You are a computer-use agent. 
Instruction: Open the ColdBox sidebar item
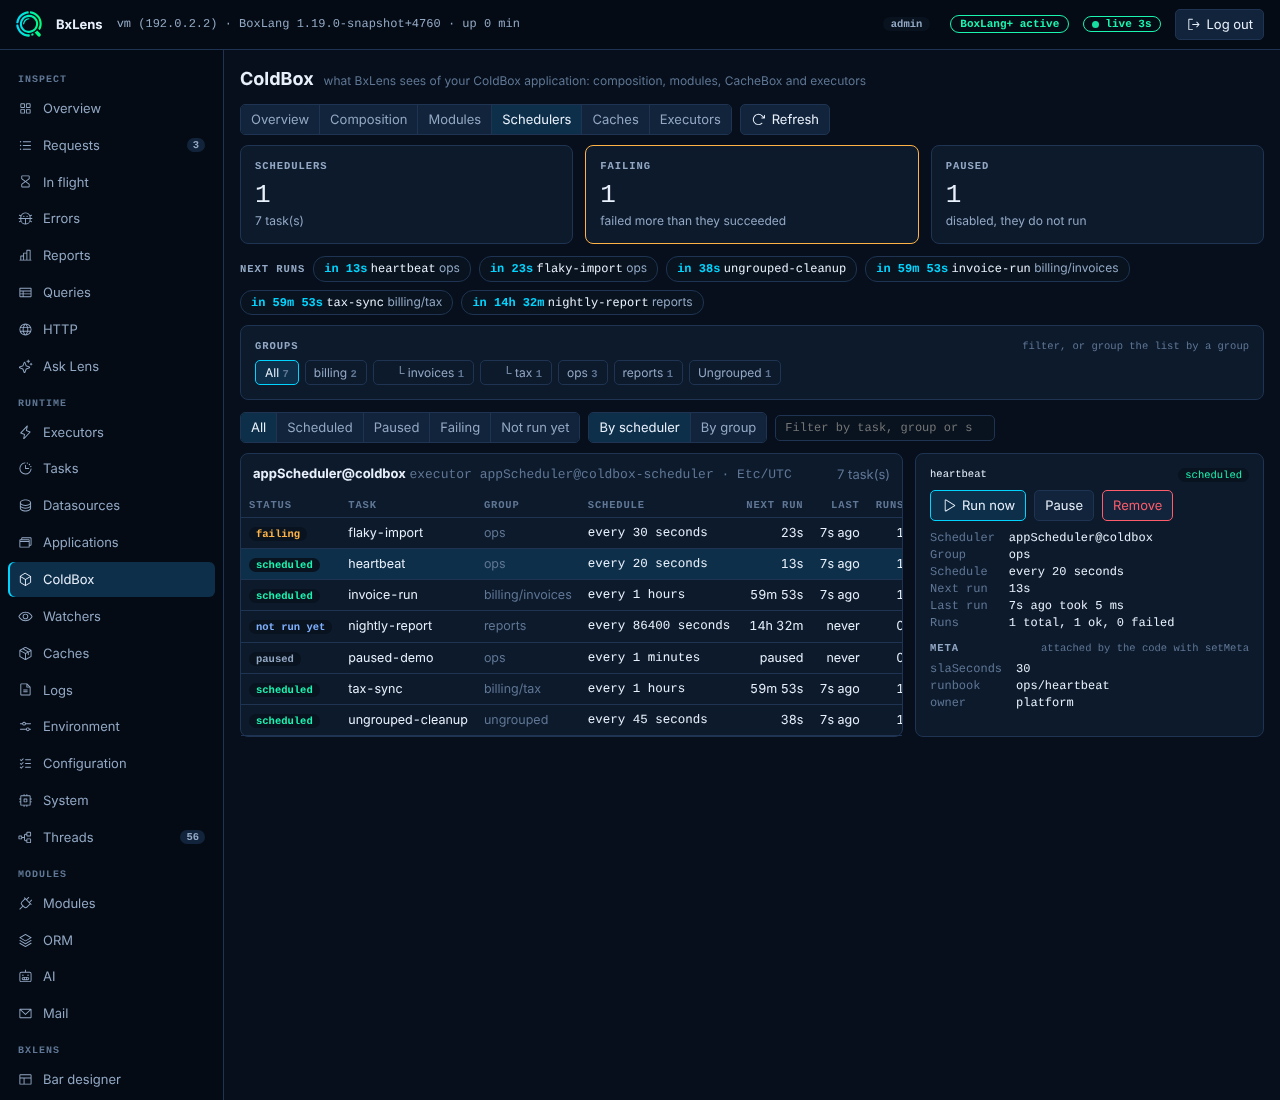click(x=111, y=580)
